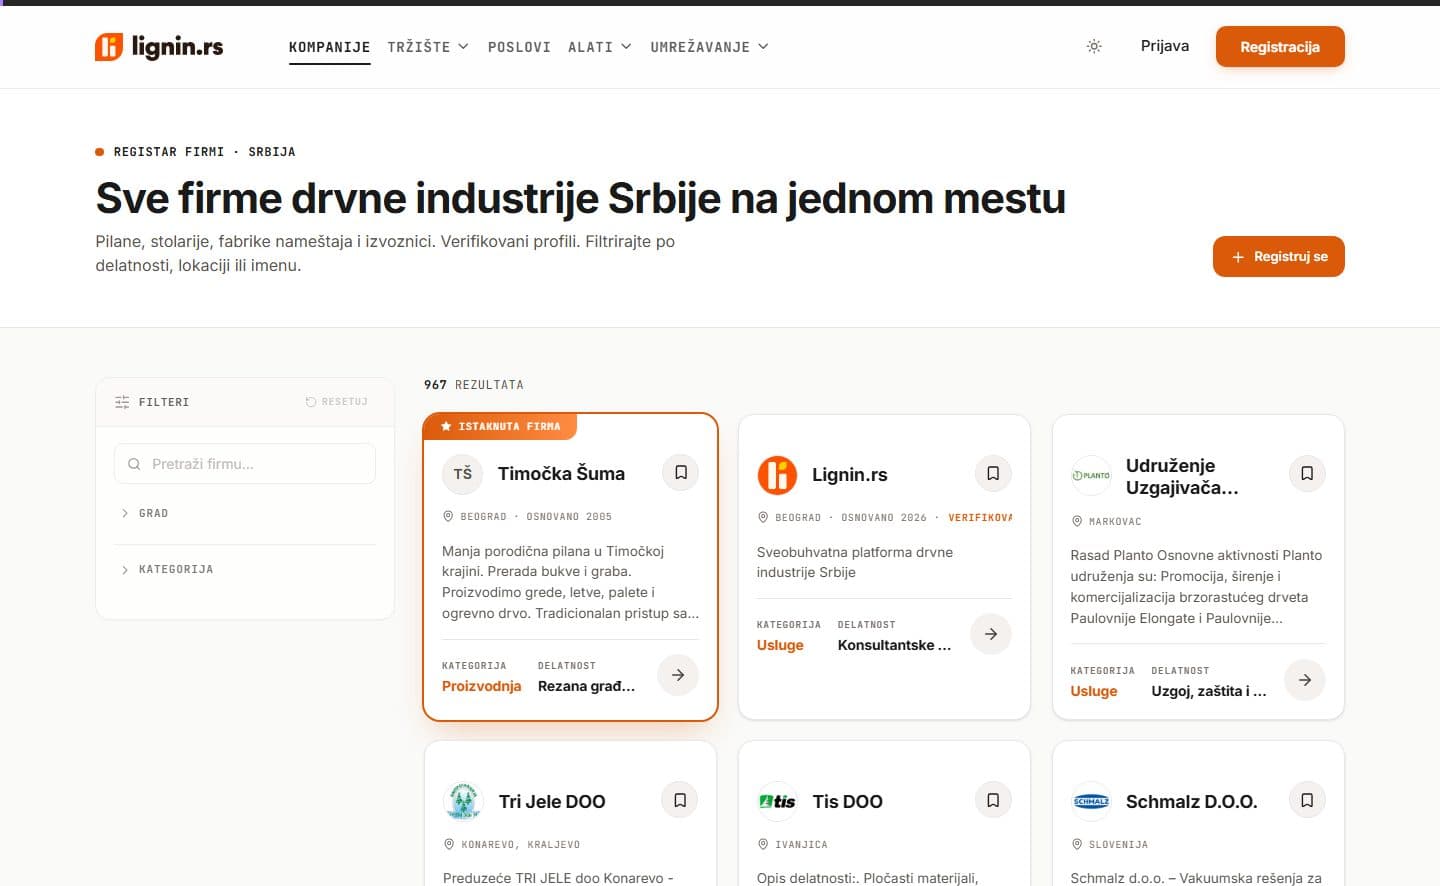Expand the Kategorija filter section
The height and width of the screenshot is (886, 1440).
245,569
